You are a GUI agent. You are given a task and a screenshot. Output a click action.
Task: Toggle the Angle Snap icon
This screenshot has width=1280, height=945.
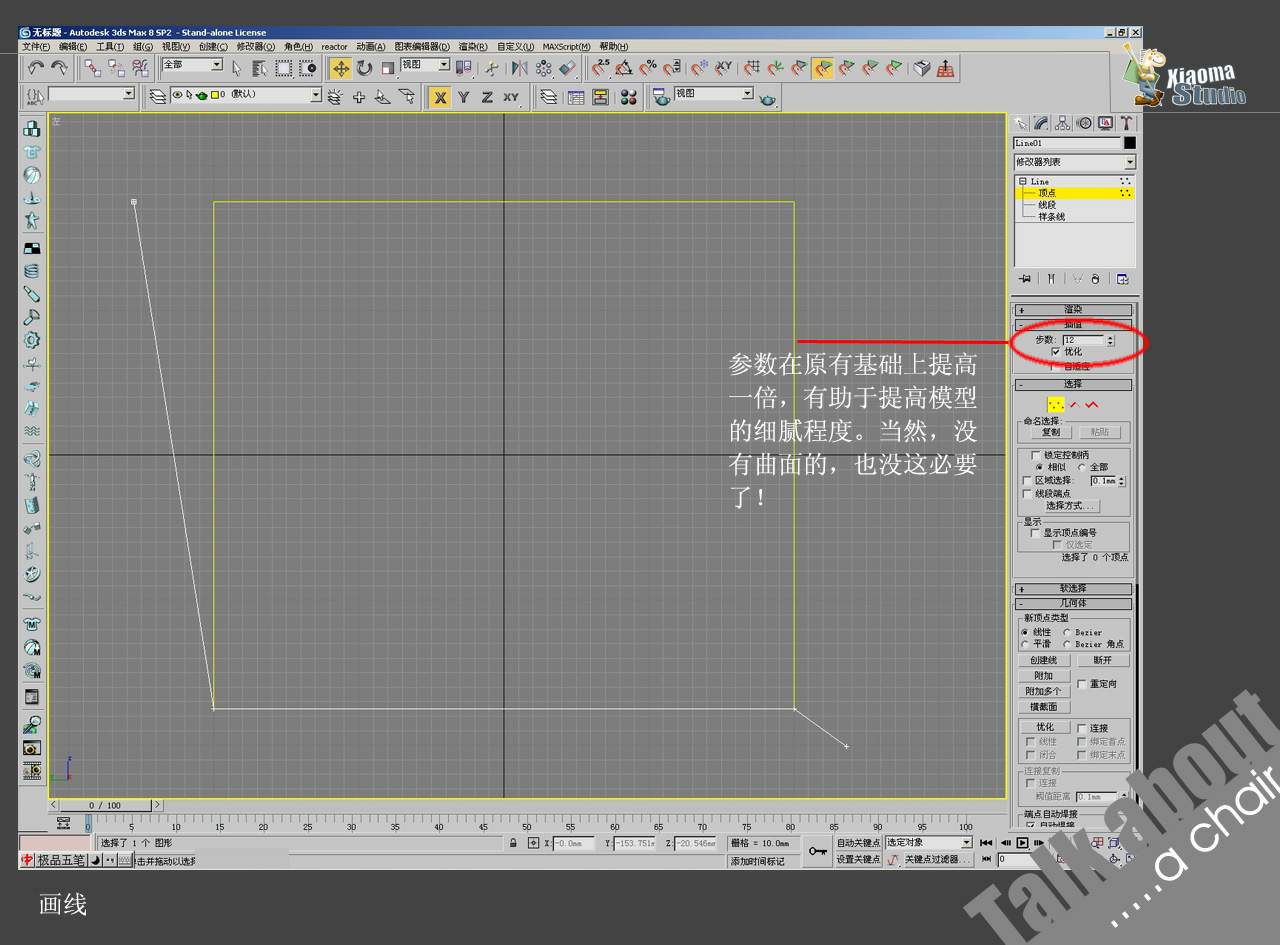(x=624, y=68)
